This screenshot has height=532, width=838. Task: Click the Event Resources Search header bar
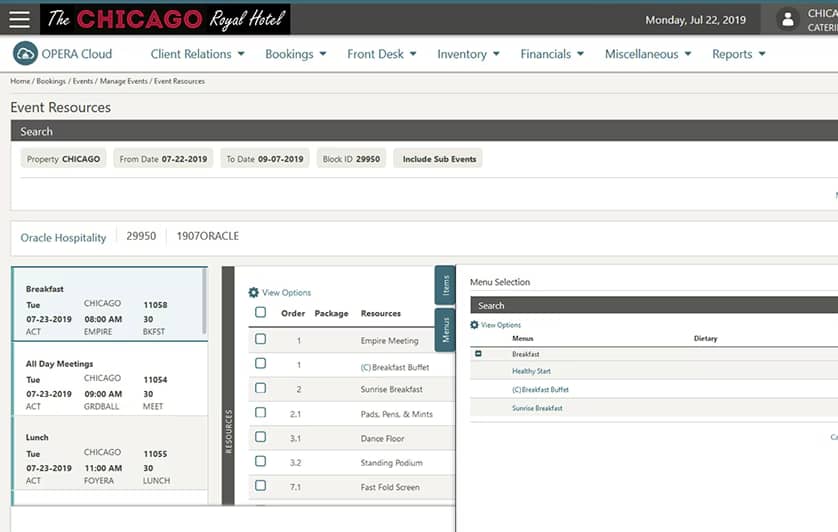coord(424,131)
